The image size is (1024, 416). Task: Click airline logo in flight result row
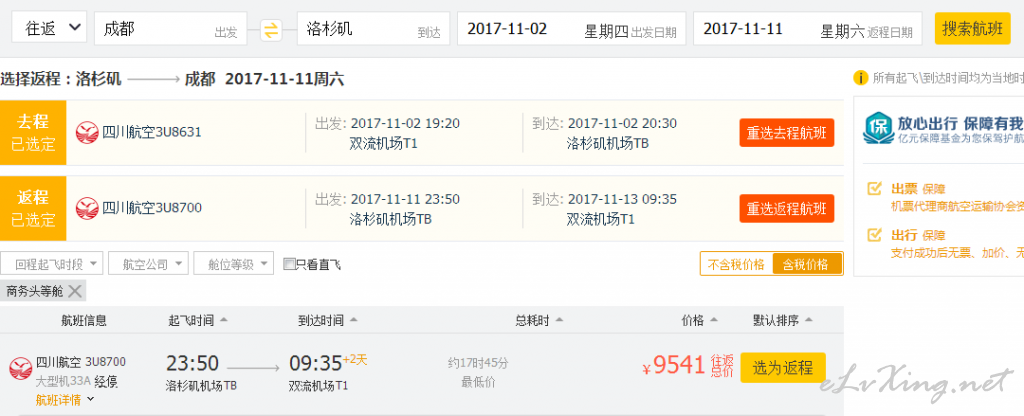(x=21, y=368)
